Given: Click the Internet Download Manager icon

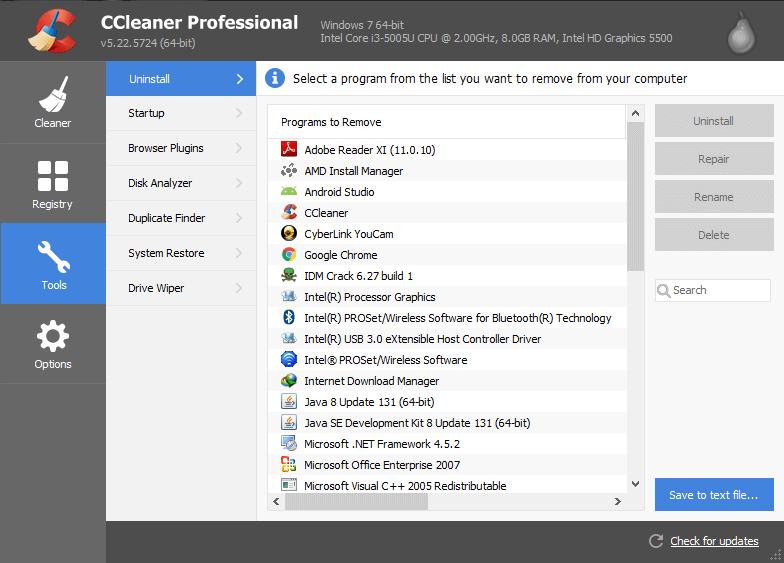Looking at the screenshot, I should [x=288, y=380].
